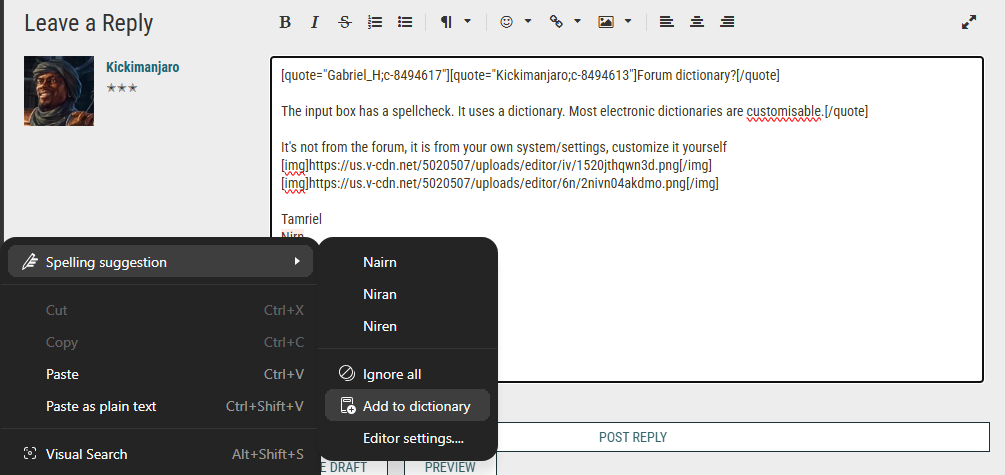Align text to the right
Viewport: 1005px width, 475px height.
point(727,22)
